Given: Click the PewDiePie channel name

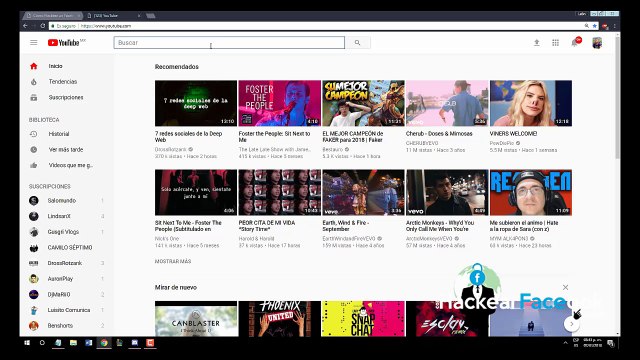Looking at the screenshot, I should click(502, 143).
